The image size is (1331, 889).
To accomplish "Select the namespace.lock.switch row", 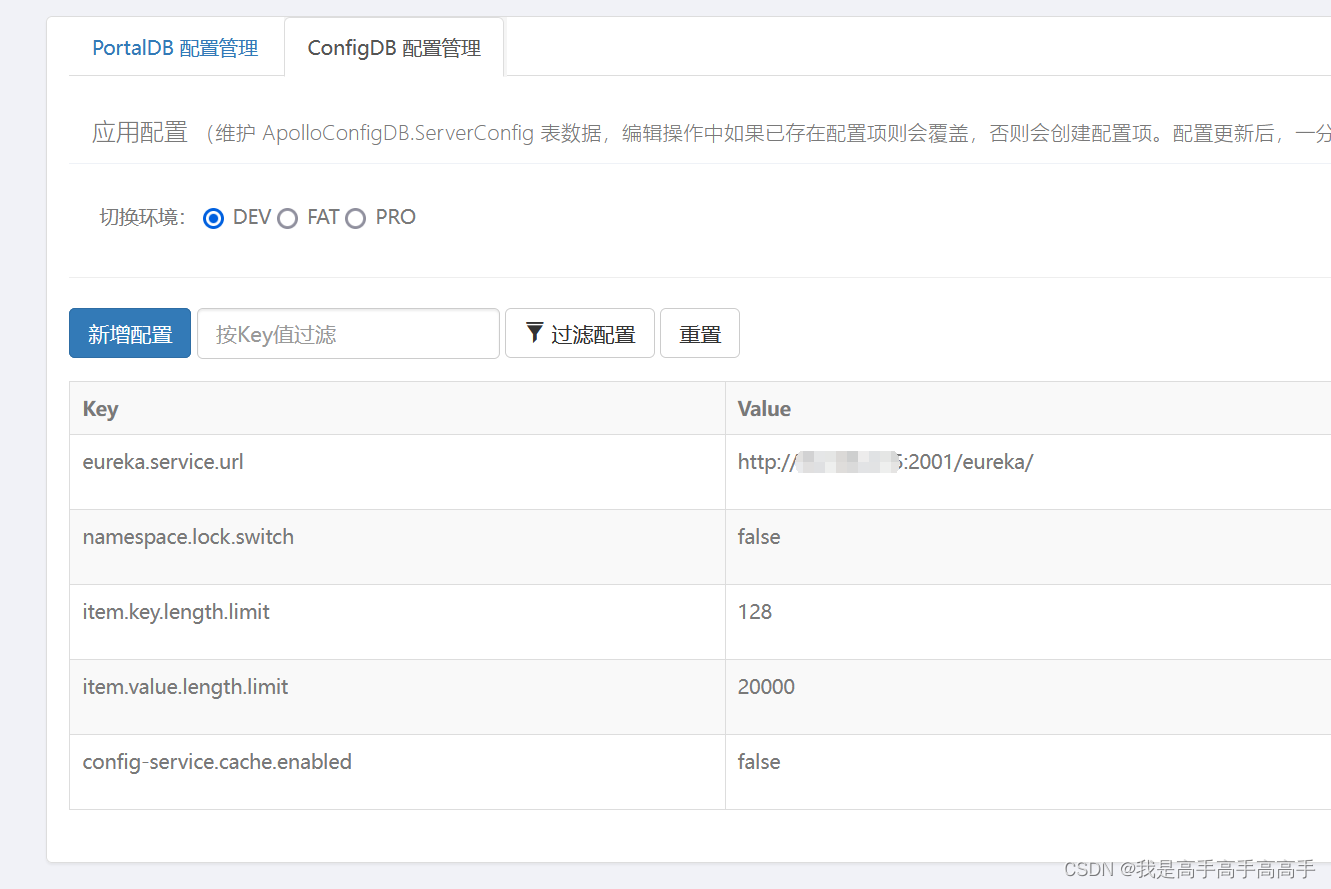I will (188, 536).
